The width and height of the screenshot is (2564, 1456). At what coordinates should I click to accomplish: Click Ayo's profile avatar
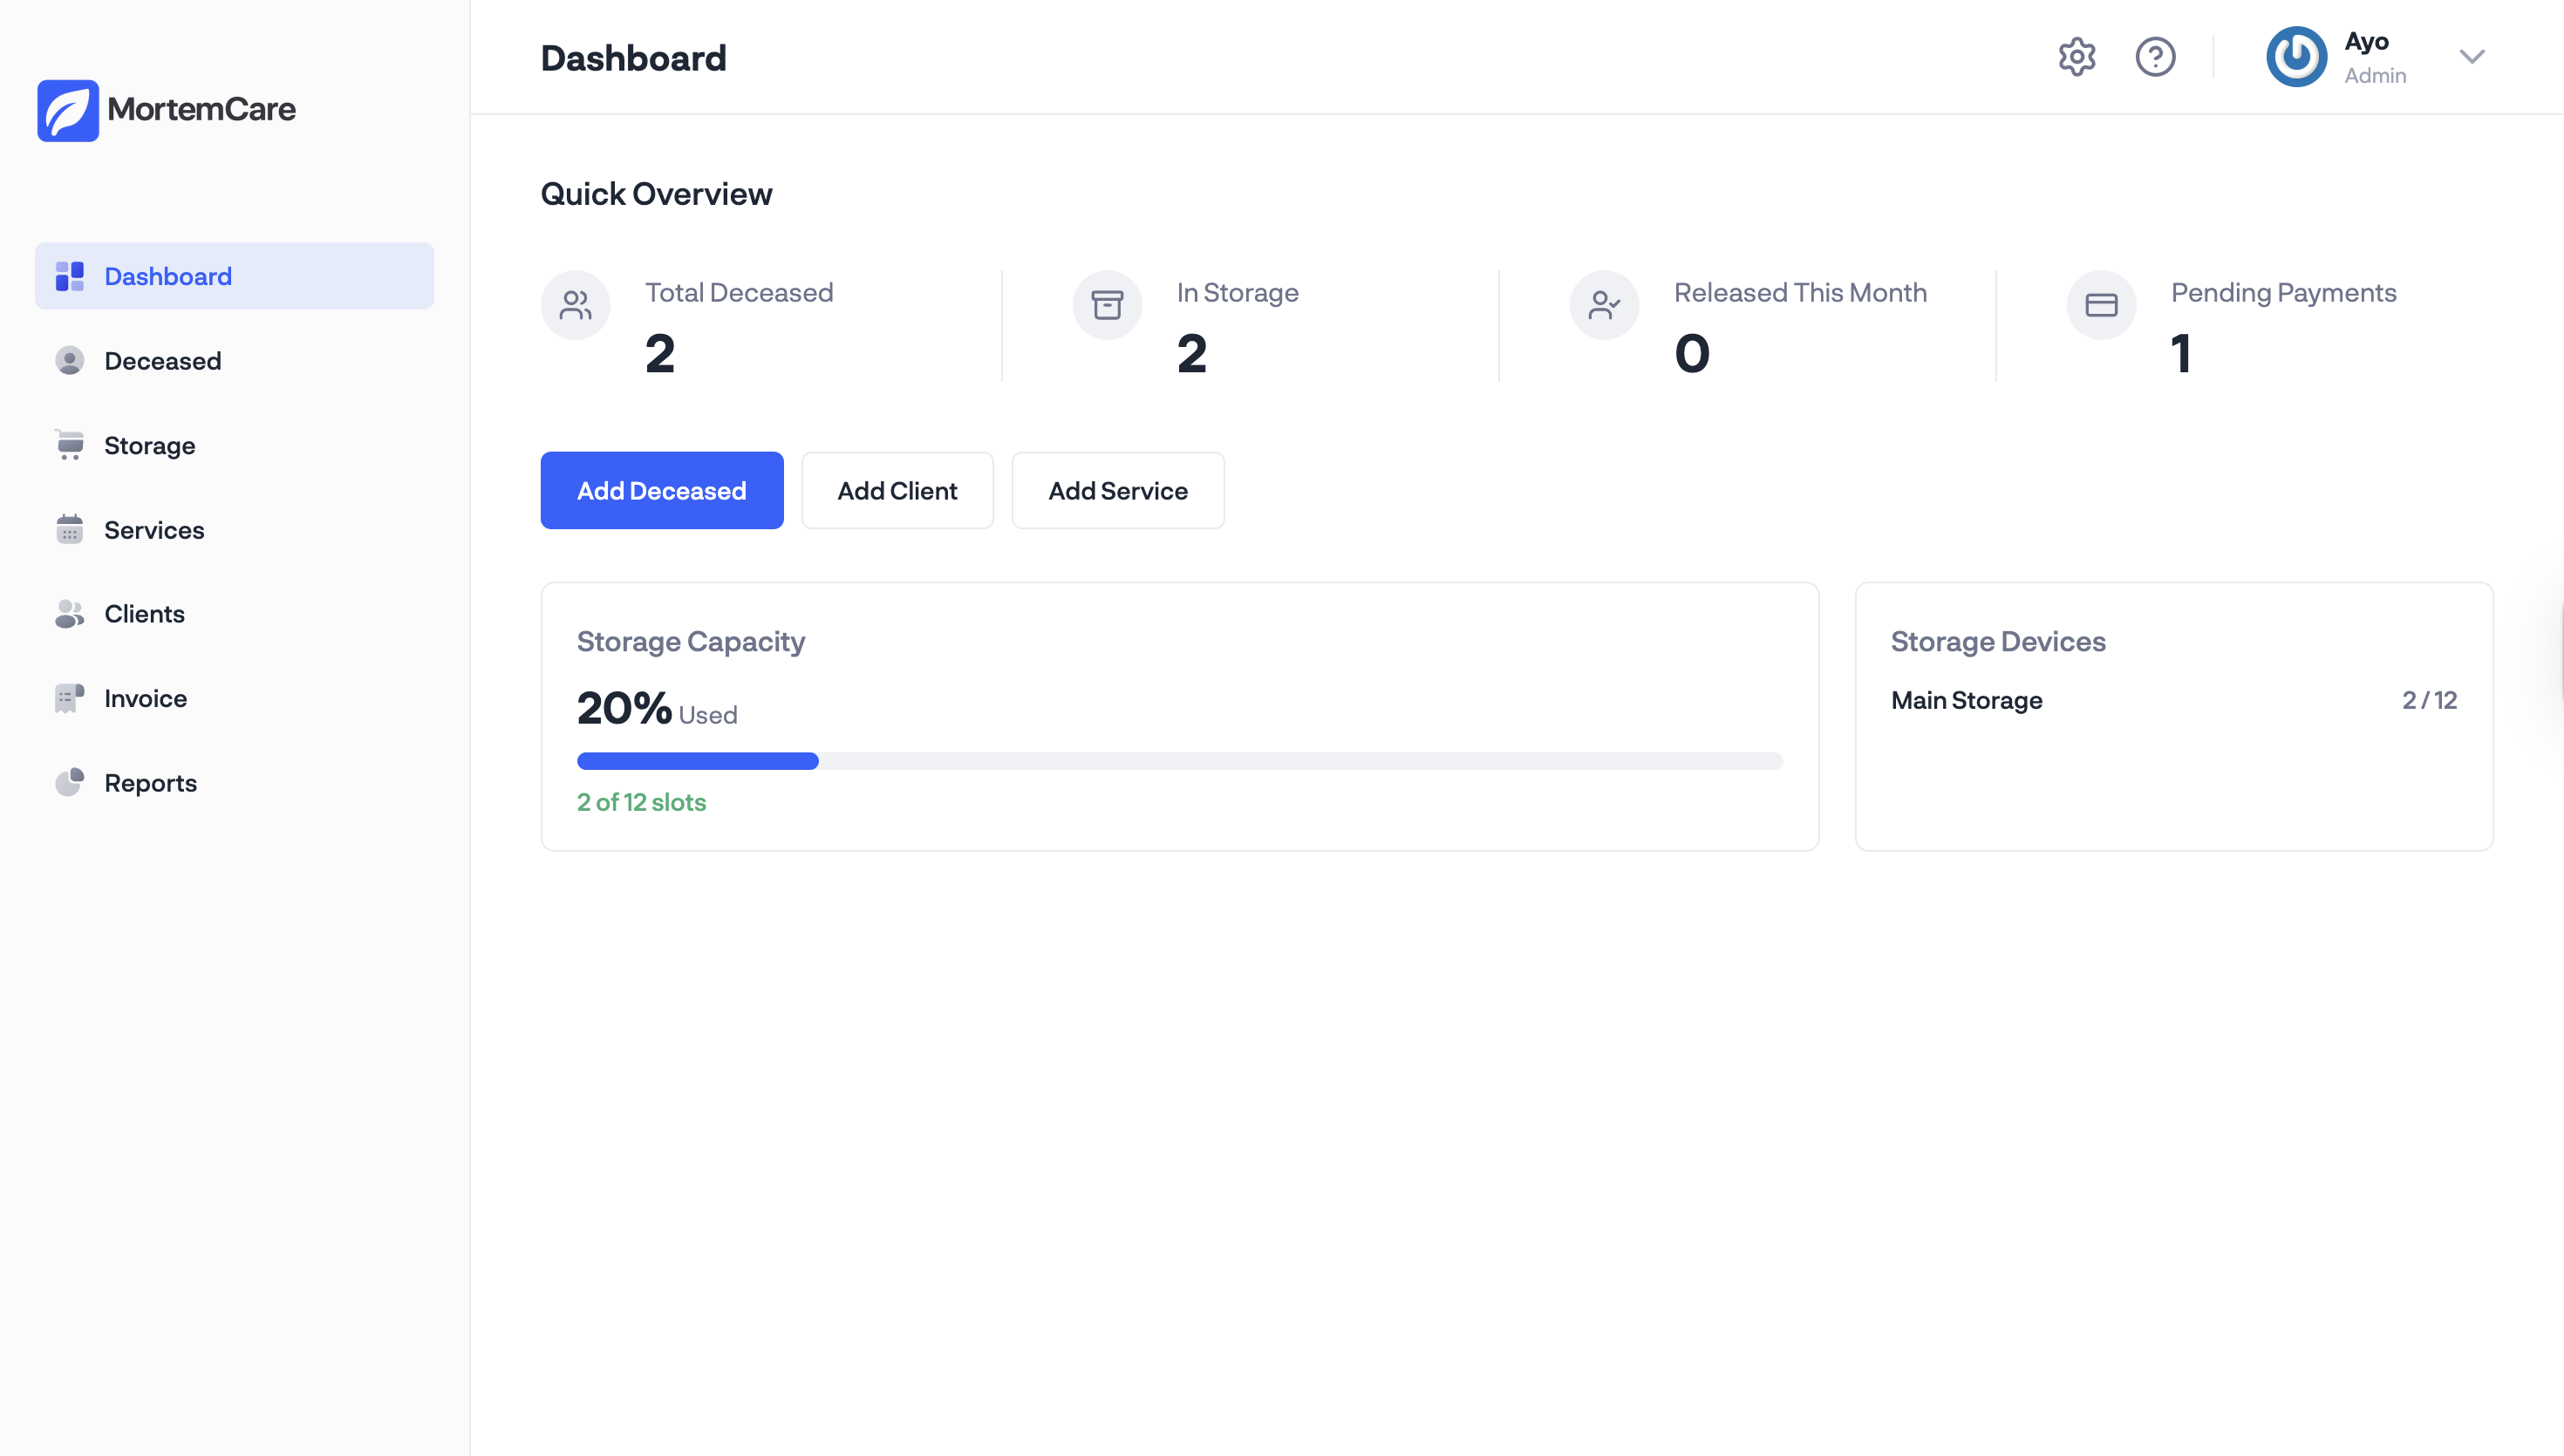[2296, 57]
